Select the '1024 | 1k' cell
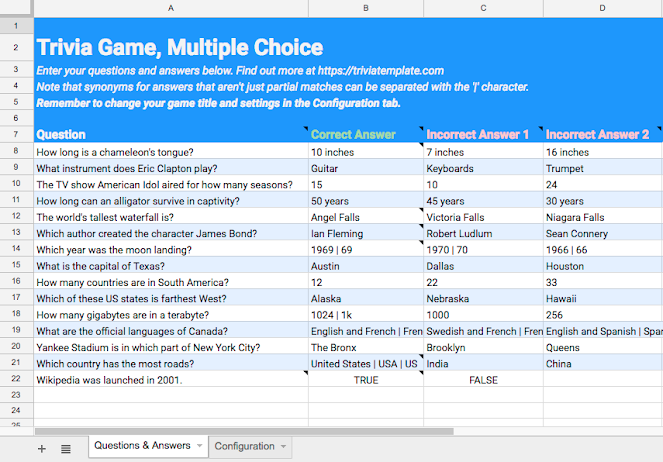Screen dimensions: 663x462 pos(366,314)
